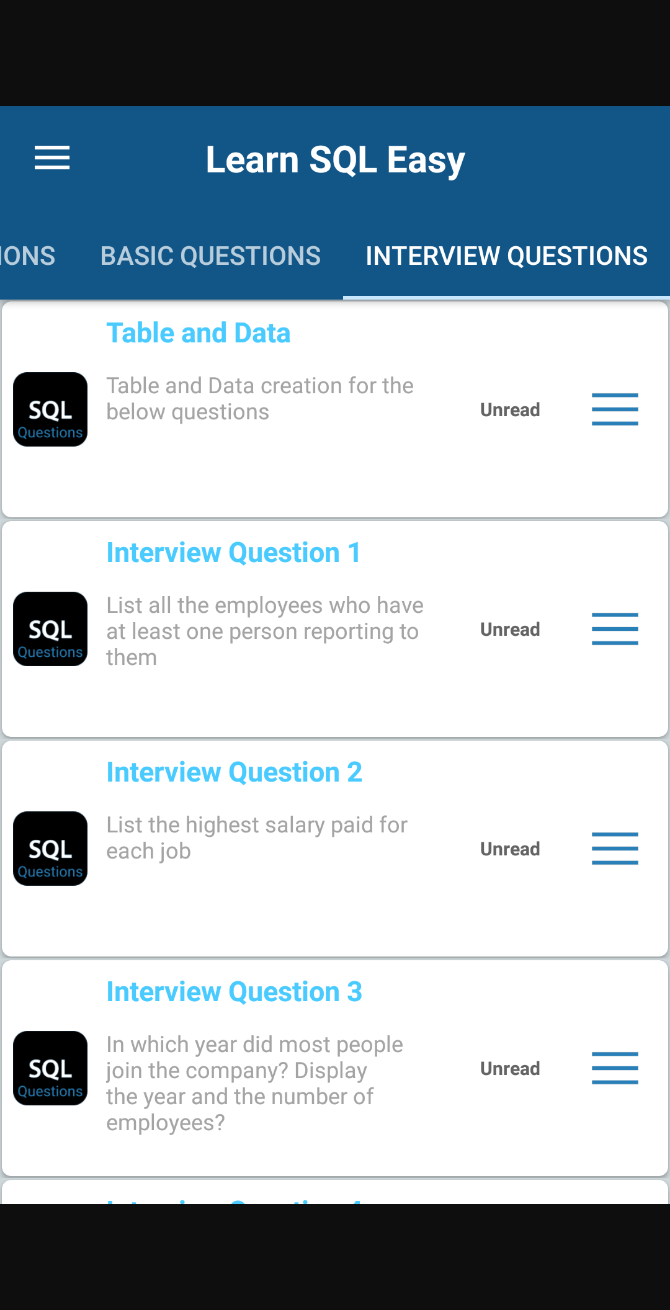Toggle Unread status on Table and Data
The height and width of the screenshot is (1310, 670).
pyautogui.click(x=510, y=410)
